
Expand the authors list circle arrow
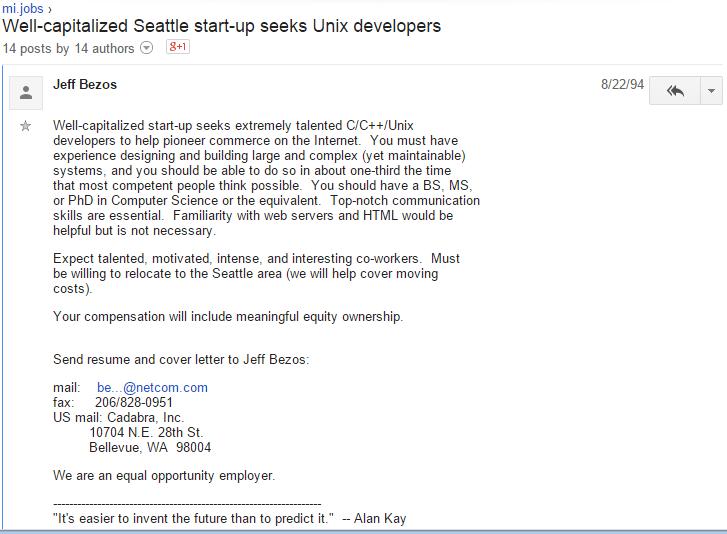click(x=148, y=48)
